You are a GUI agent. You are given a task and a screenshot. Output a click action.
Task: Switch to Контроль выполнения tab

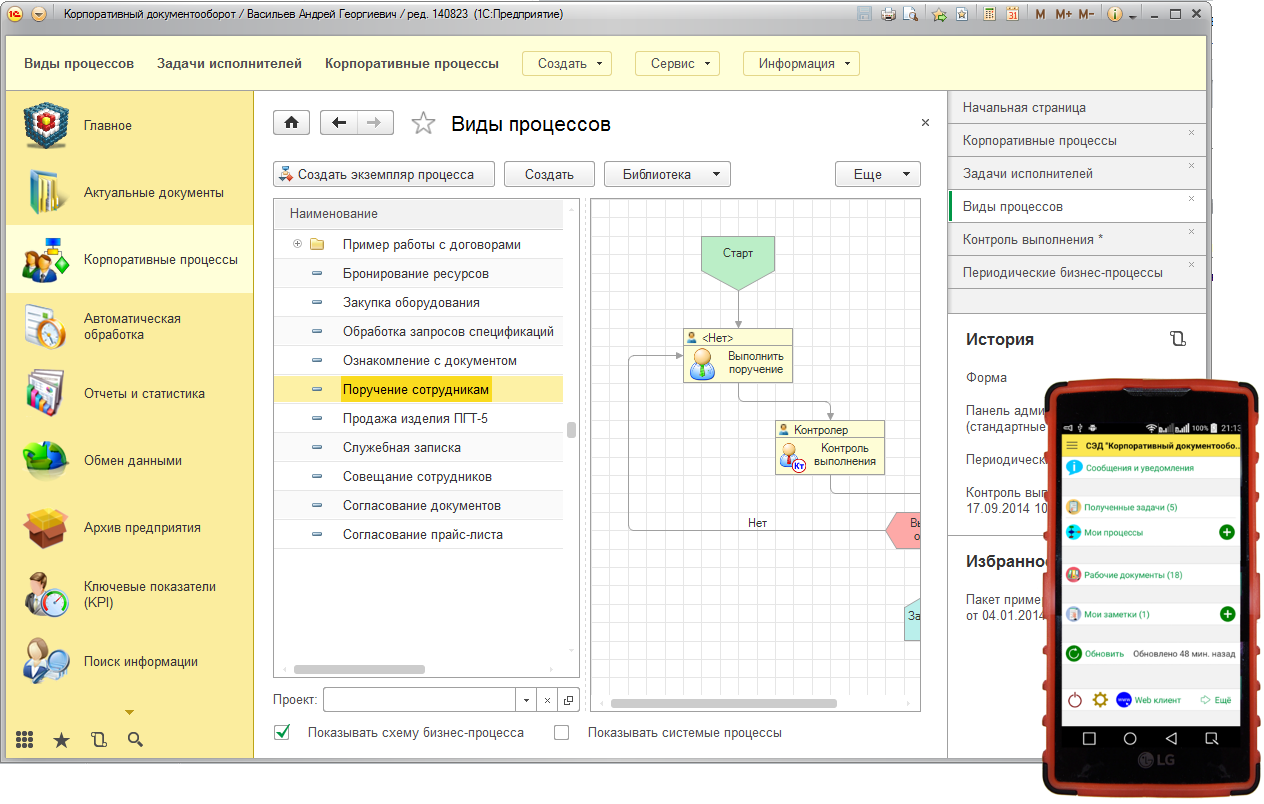1033,240
